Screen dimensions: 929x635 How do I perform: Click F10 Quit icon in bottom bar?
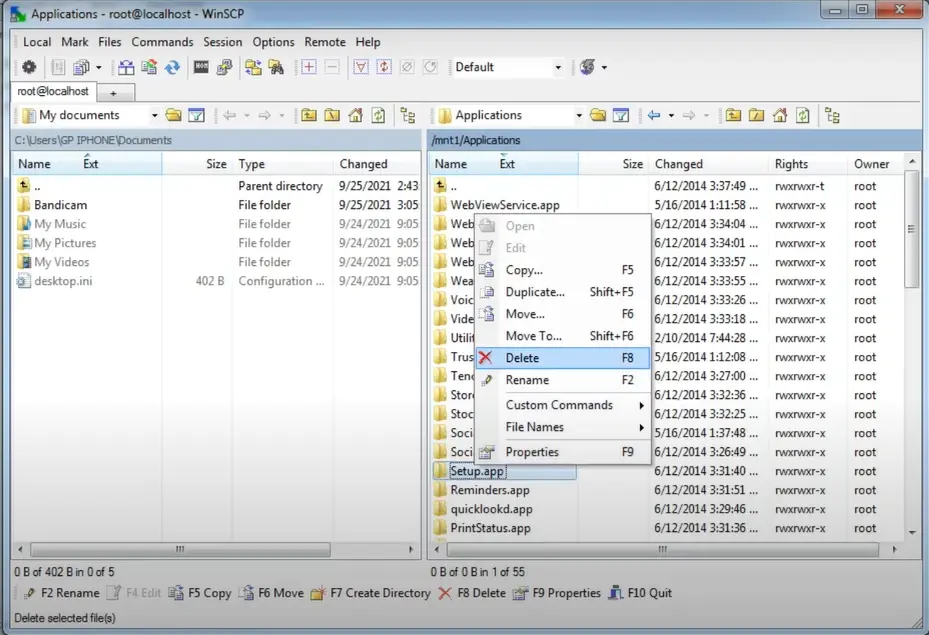click(x=616, y=593)
